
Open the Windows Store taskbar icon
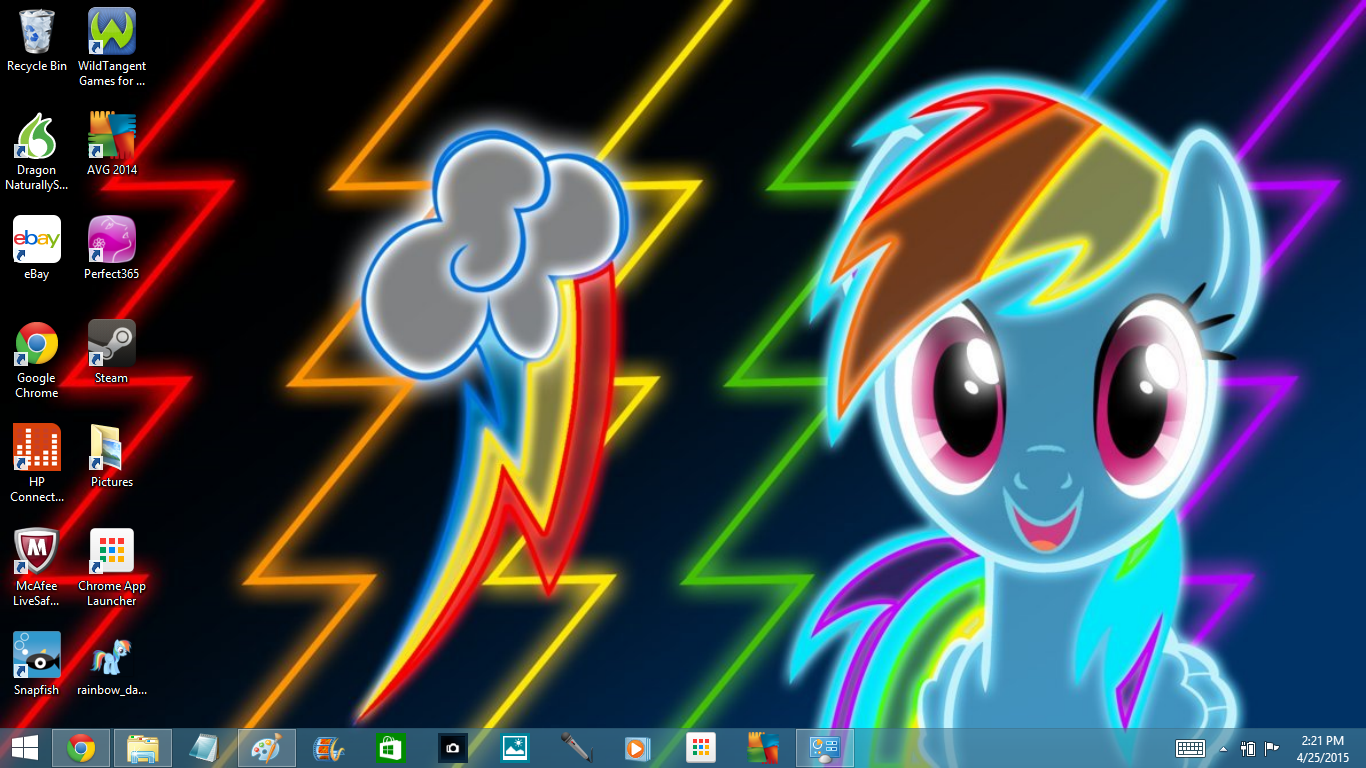point(390,748)
